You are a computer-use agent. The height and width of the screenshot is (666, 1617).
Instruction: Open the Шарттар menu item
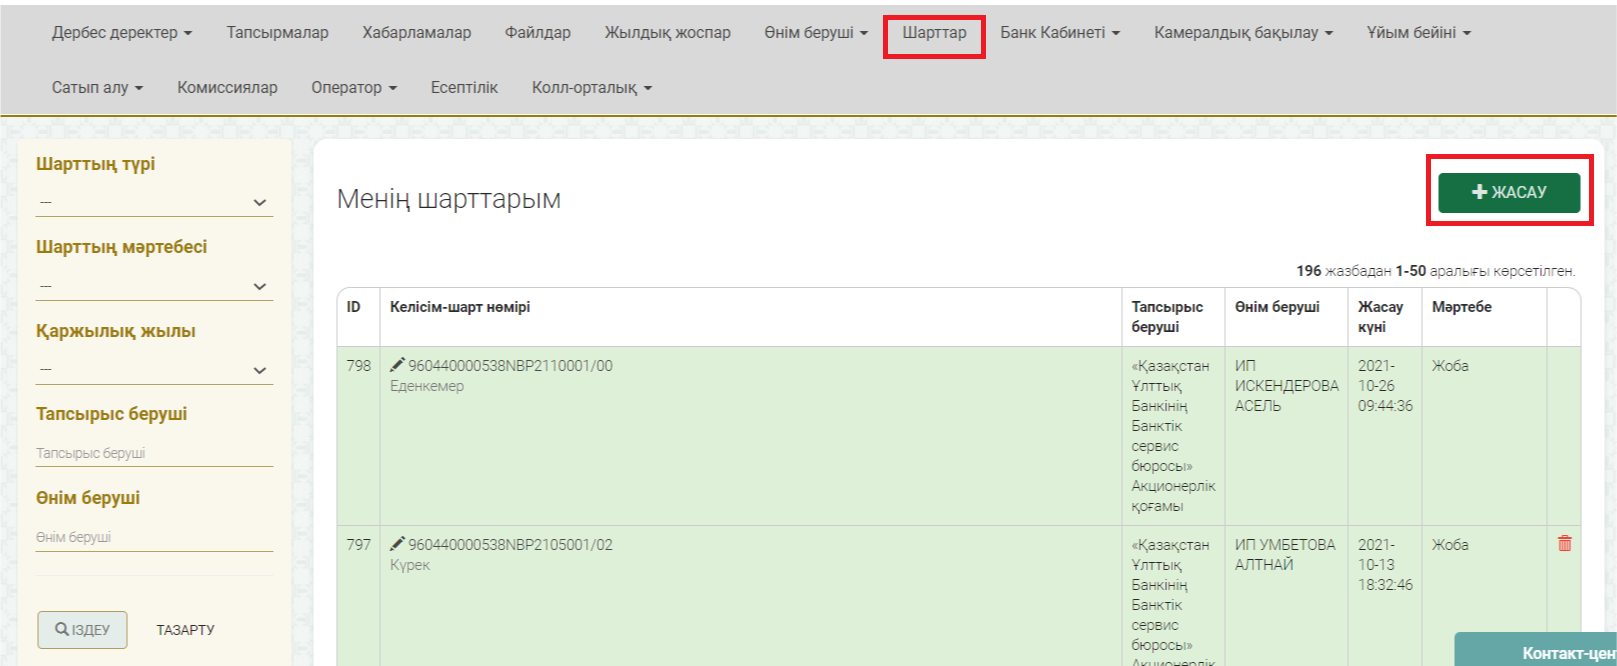pos(934,33)
